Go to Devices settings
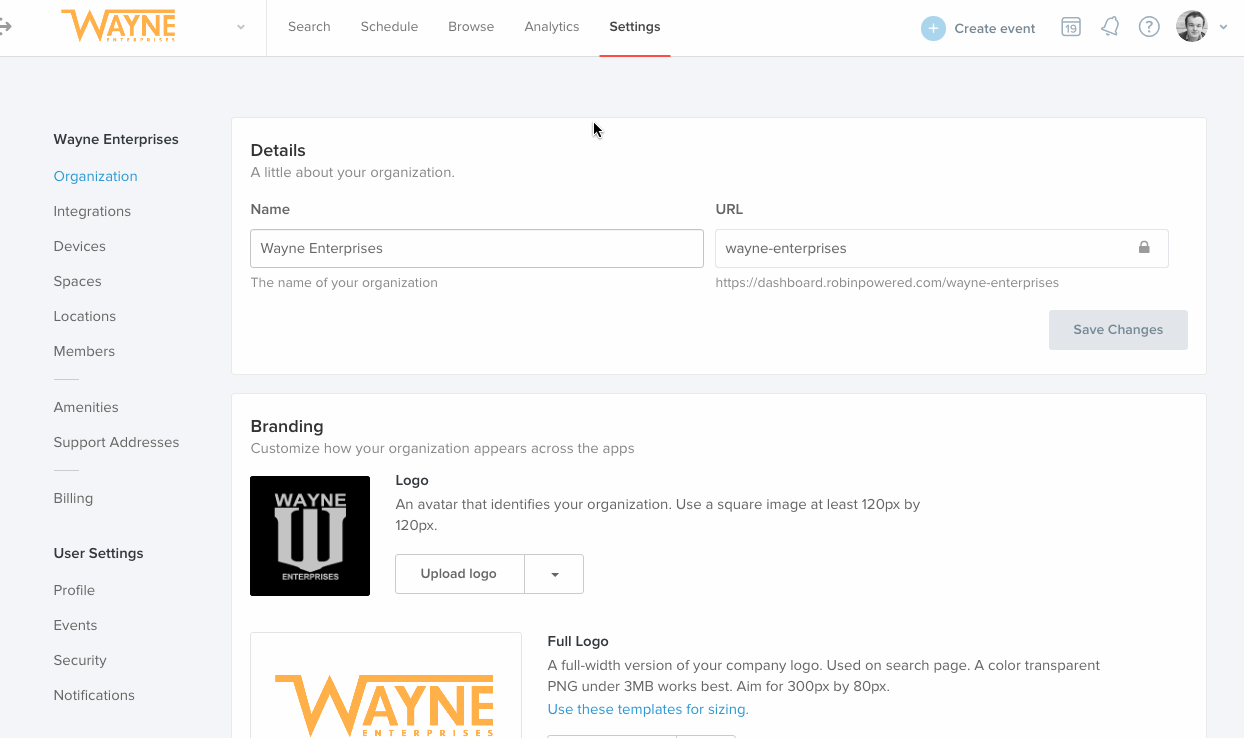Screen dimensions: 1244x738 pyautogui.click(x=79, y=246)
